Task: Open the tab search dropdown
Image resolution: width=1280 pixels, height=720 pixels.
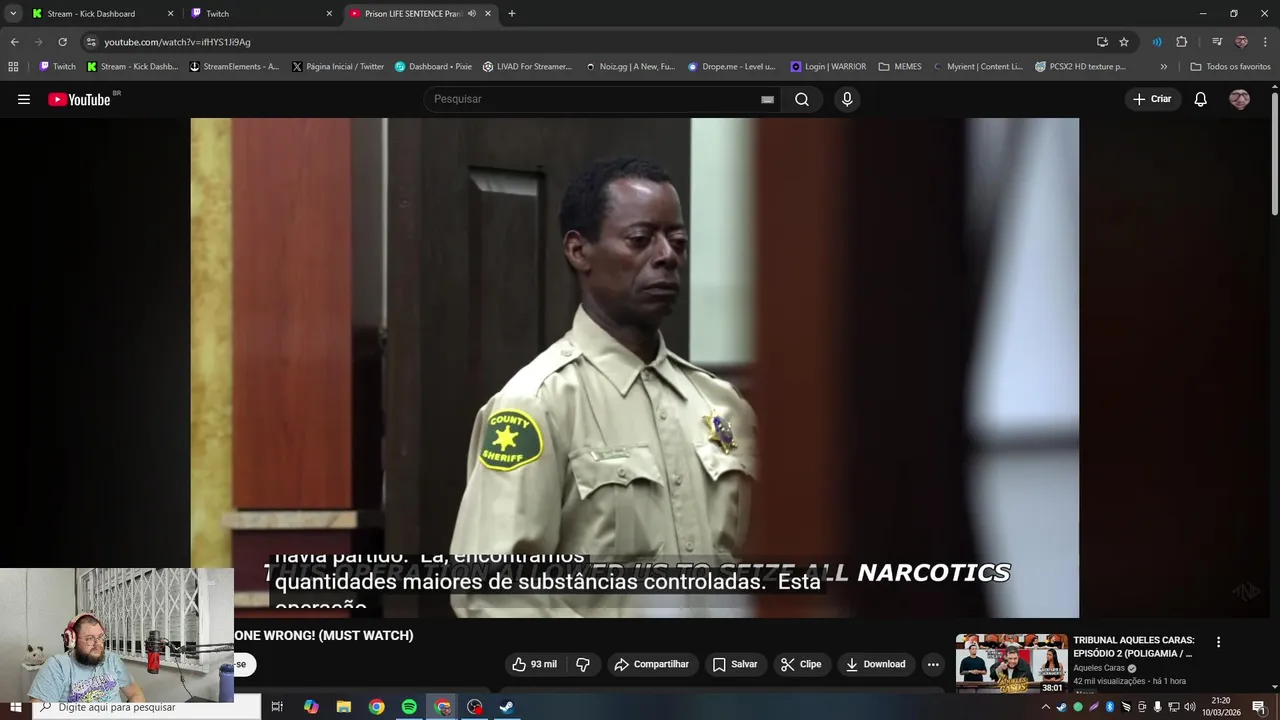Action: pyautogui.click(x=13, y=14)
